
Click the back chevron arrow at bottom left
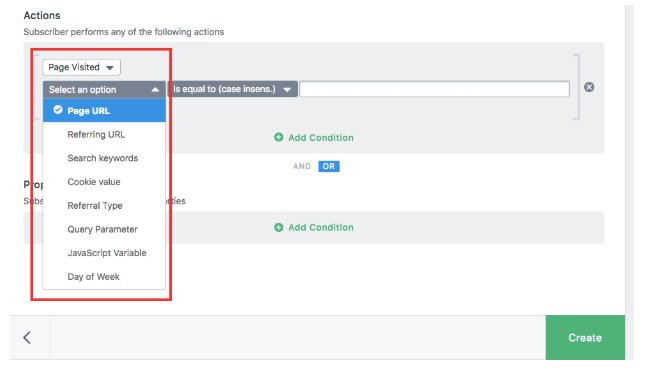pyautogui.click(x=27, y=337)
